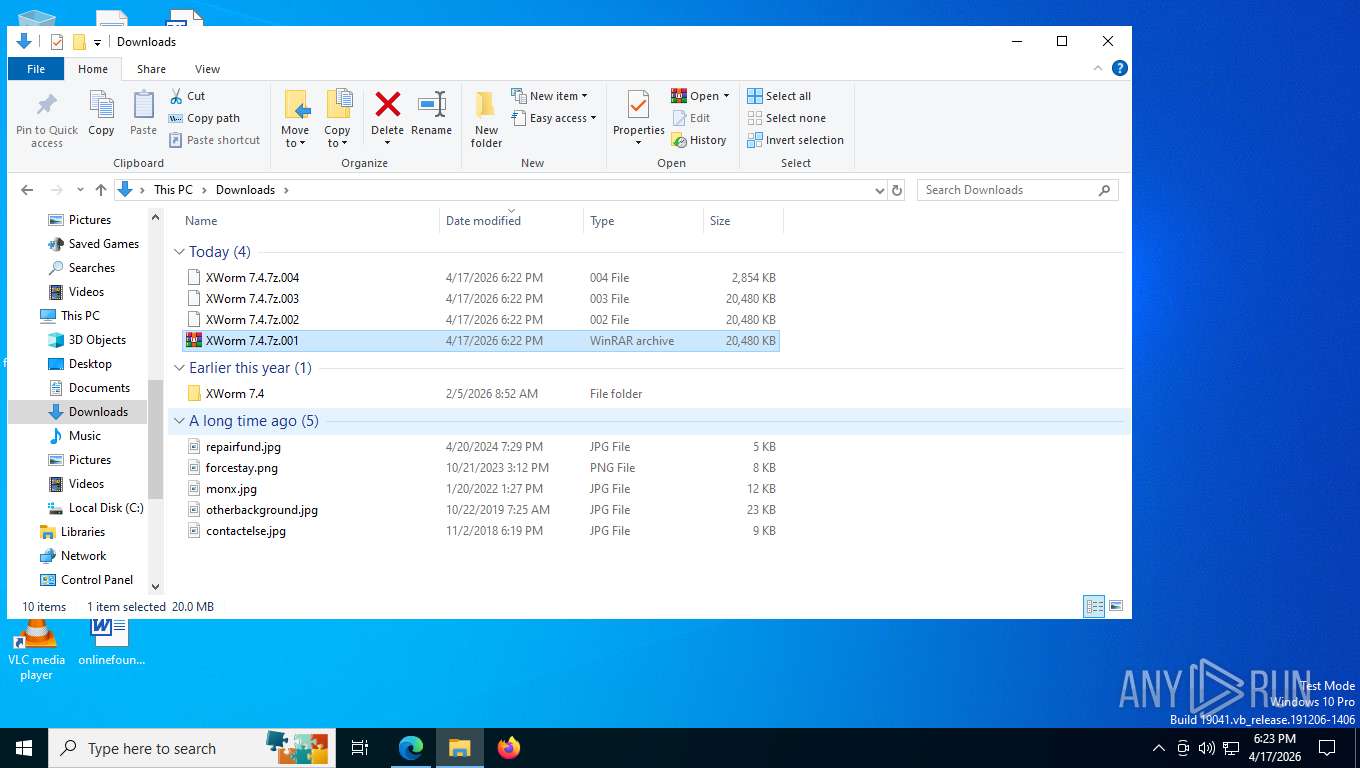Collapse the ribbon with the chevron
Image resolution: width=1360 pixels, height=768 pixels.
point(1099,68)
